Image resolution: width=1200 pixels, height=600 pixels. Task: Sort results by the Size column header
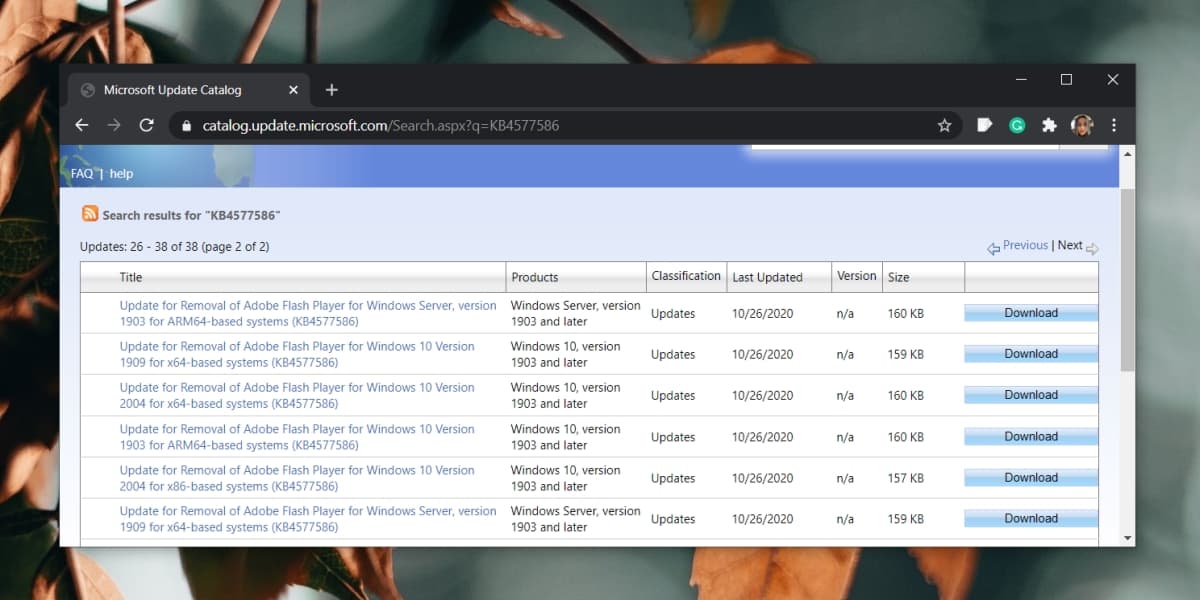click(897, 277)
